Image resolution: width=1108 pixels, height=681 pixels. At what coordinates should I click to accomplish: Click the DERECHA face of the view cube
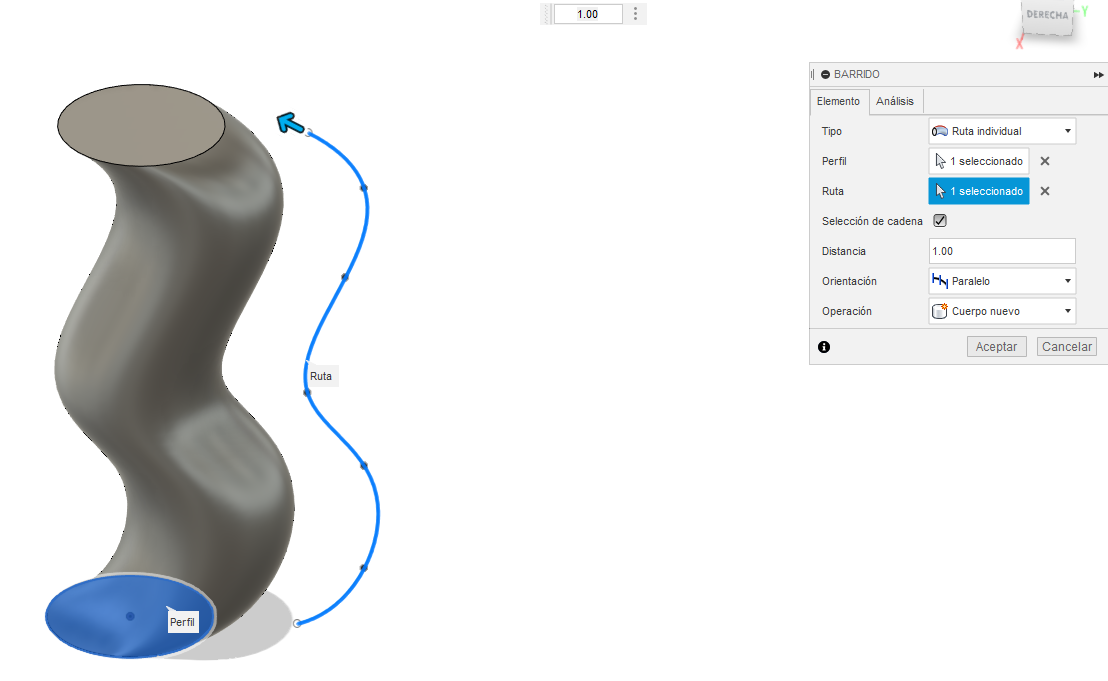[x=1047, y=17]
